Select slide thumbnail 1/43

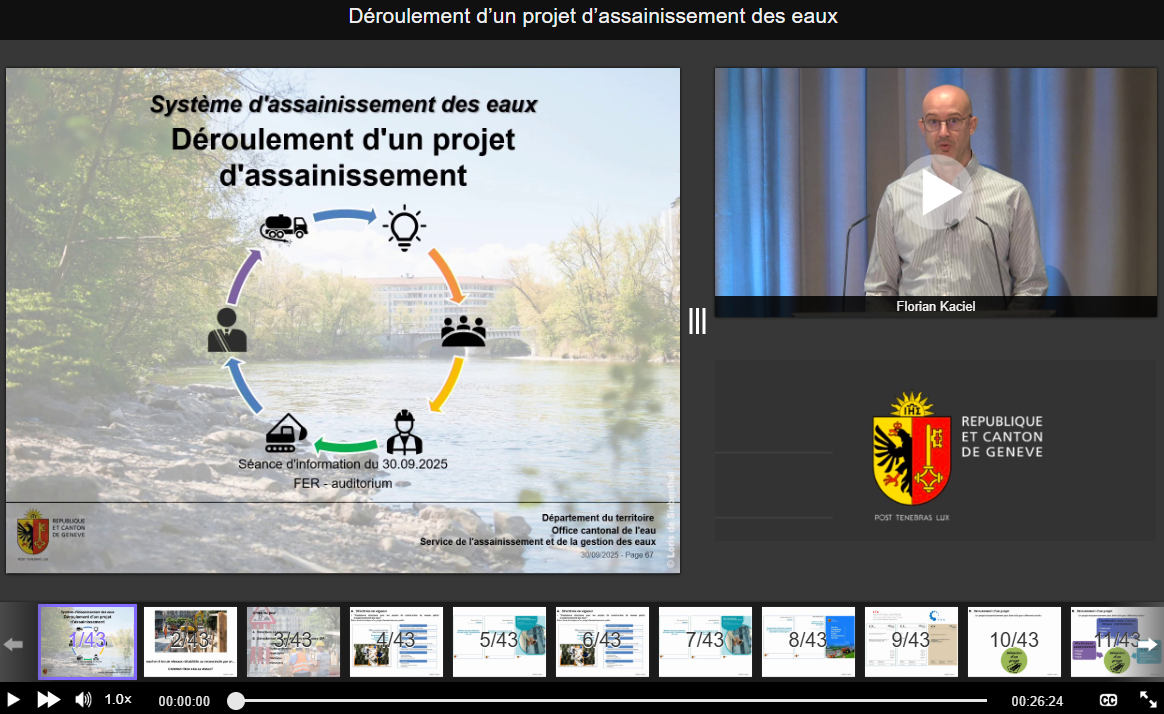coord(87,641)
